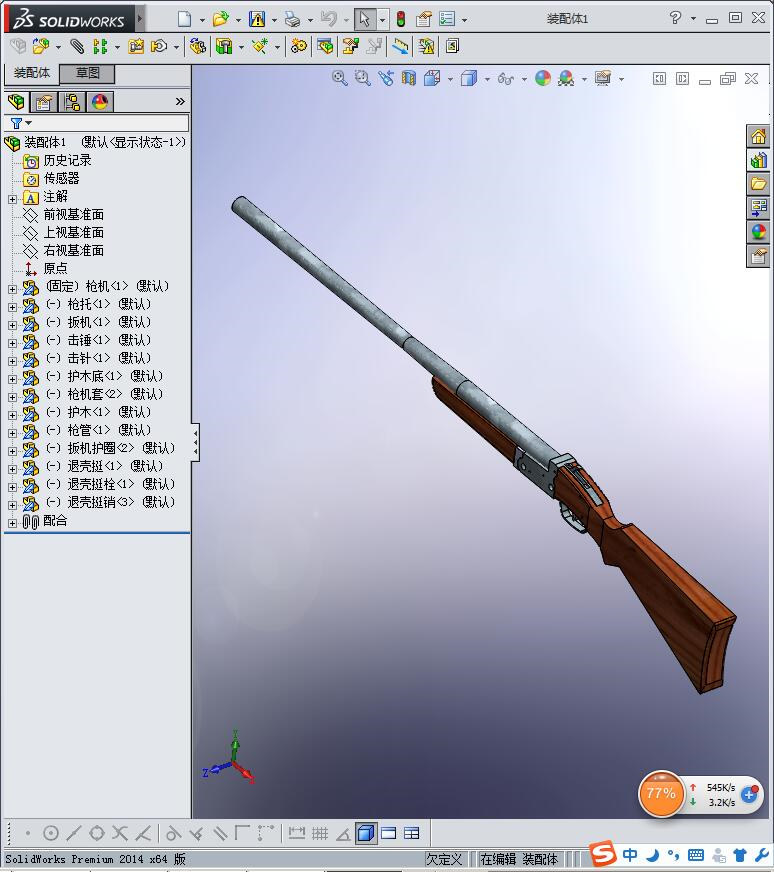The height and width of the screenshot is (872, 774).
Task: Click the Mate paperclip toolbar icon
Action: click(x=77, y=46)
